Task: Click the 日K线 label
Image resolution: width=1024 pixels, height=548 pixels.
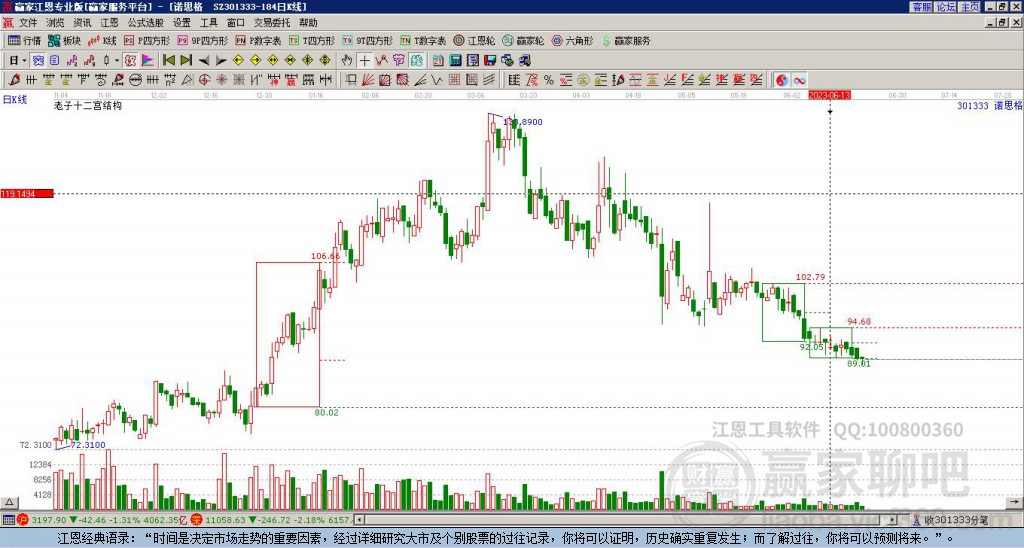Action: (x=15, y=99)
